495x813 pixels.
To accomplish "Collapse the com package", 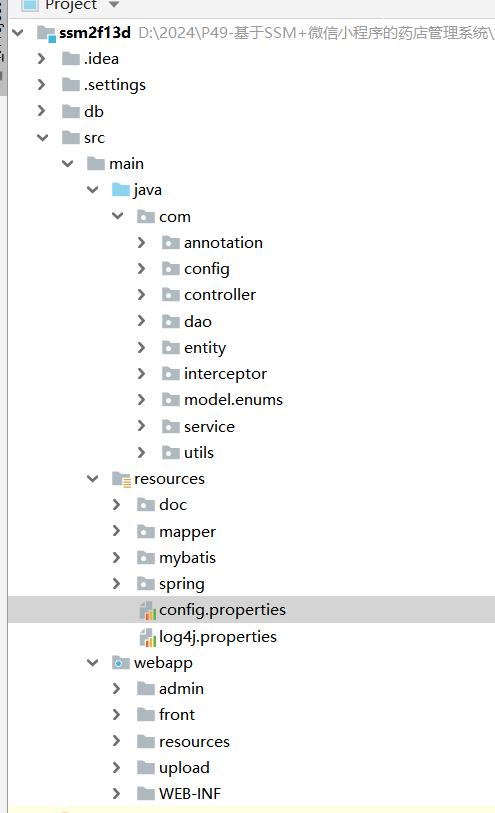I will tap(118, 216).
